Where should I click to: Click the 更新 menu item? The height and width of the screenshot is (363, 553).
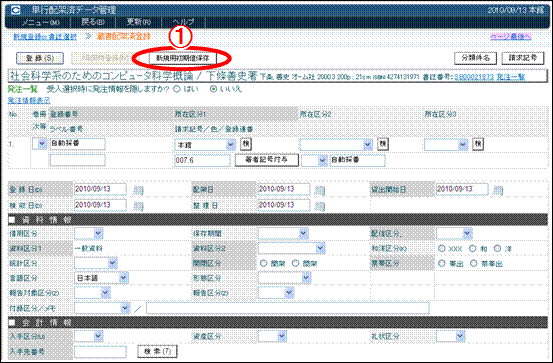(139, 22)
